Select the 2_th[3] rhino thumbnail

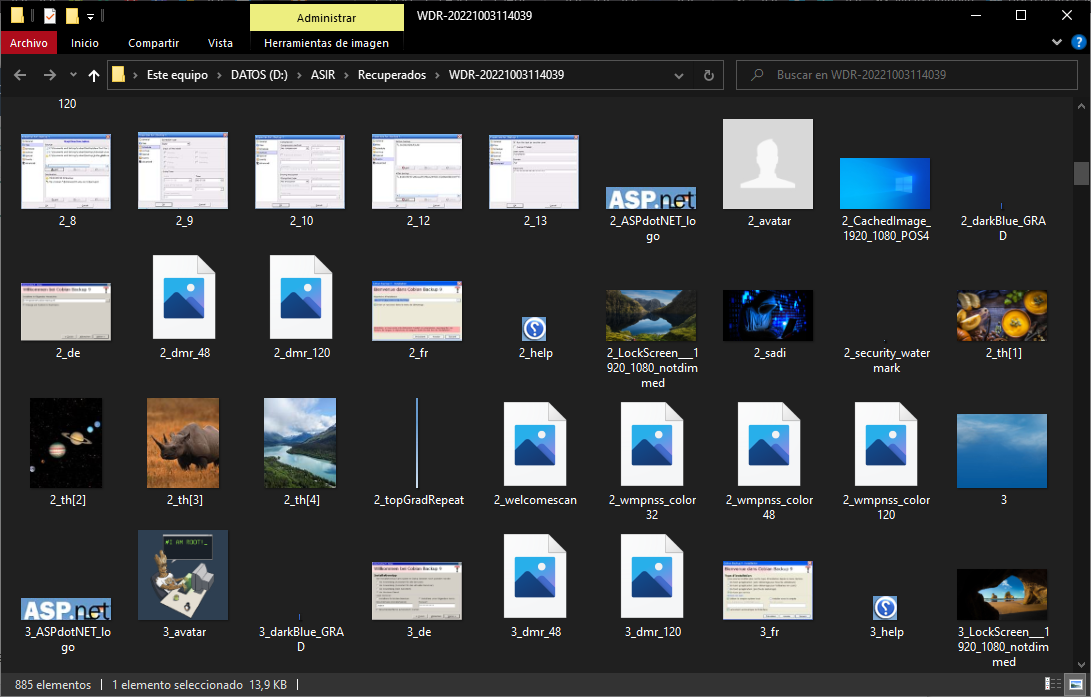pos(183,443)
